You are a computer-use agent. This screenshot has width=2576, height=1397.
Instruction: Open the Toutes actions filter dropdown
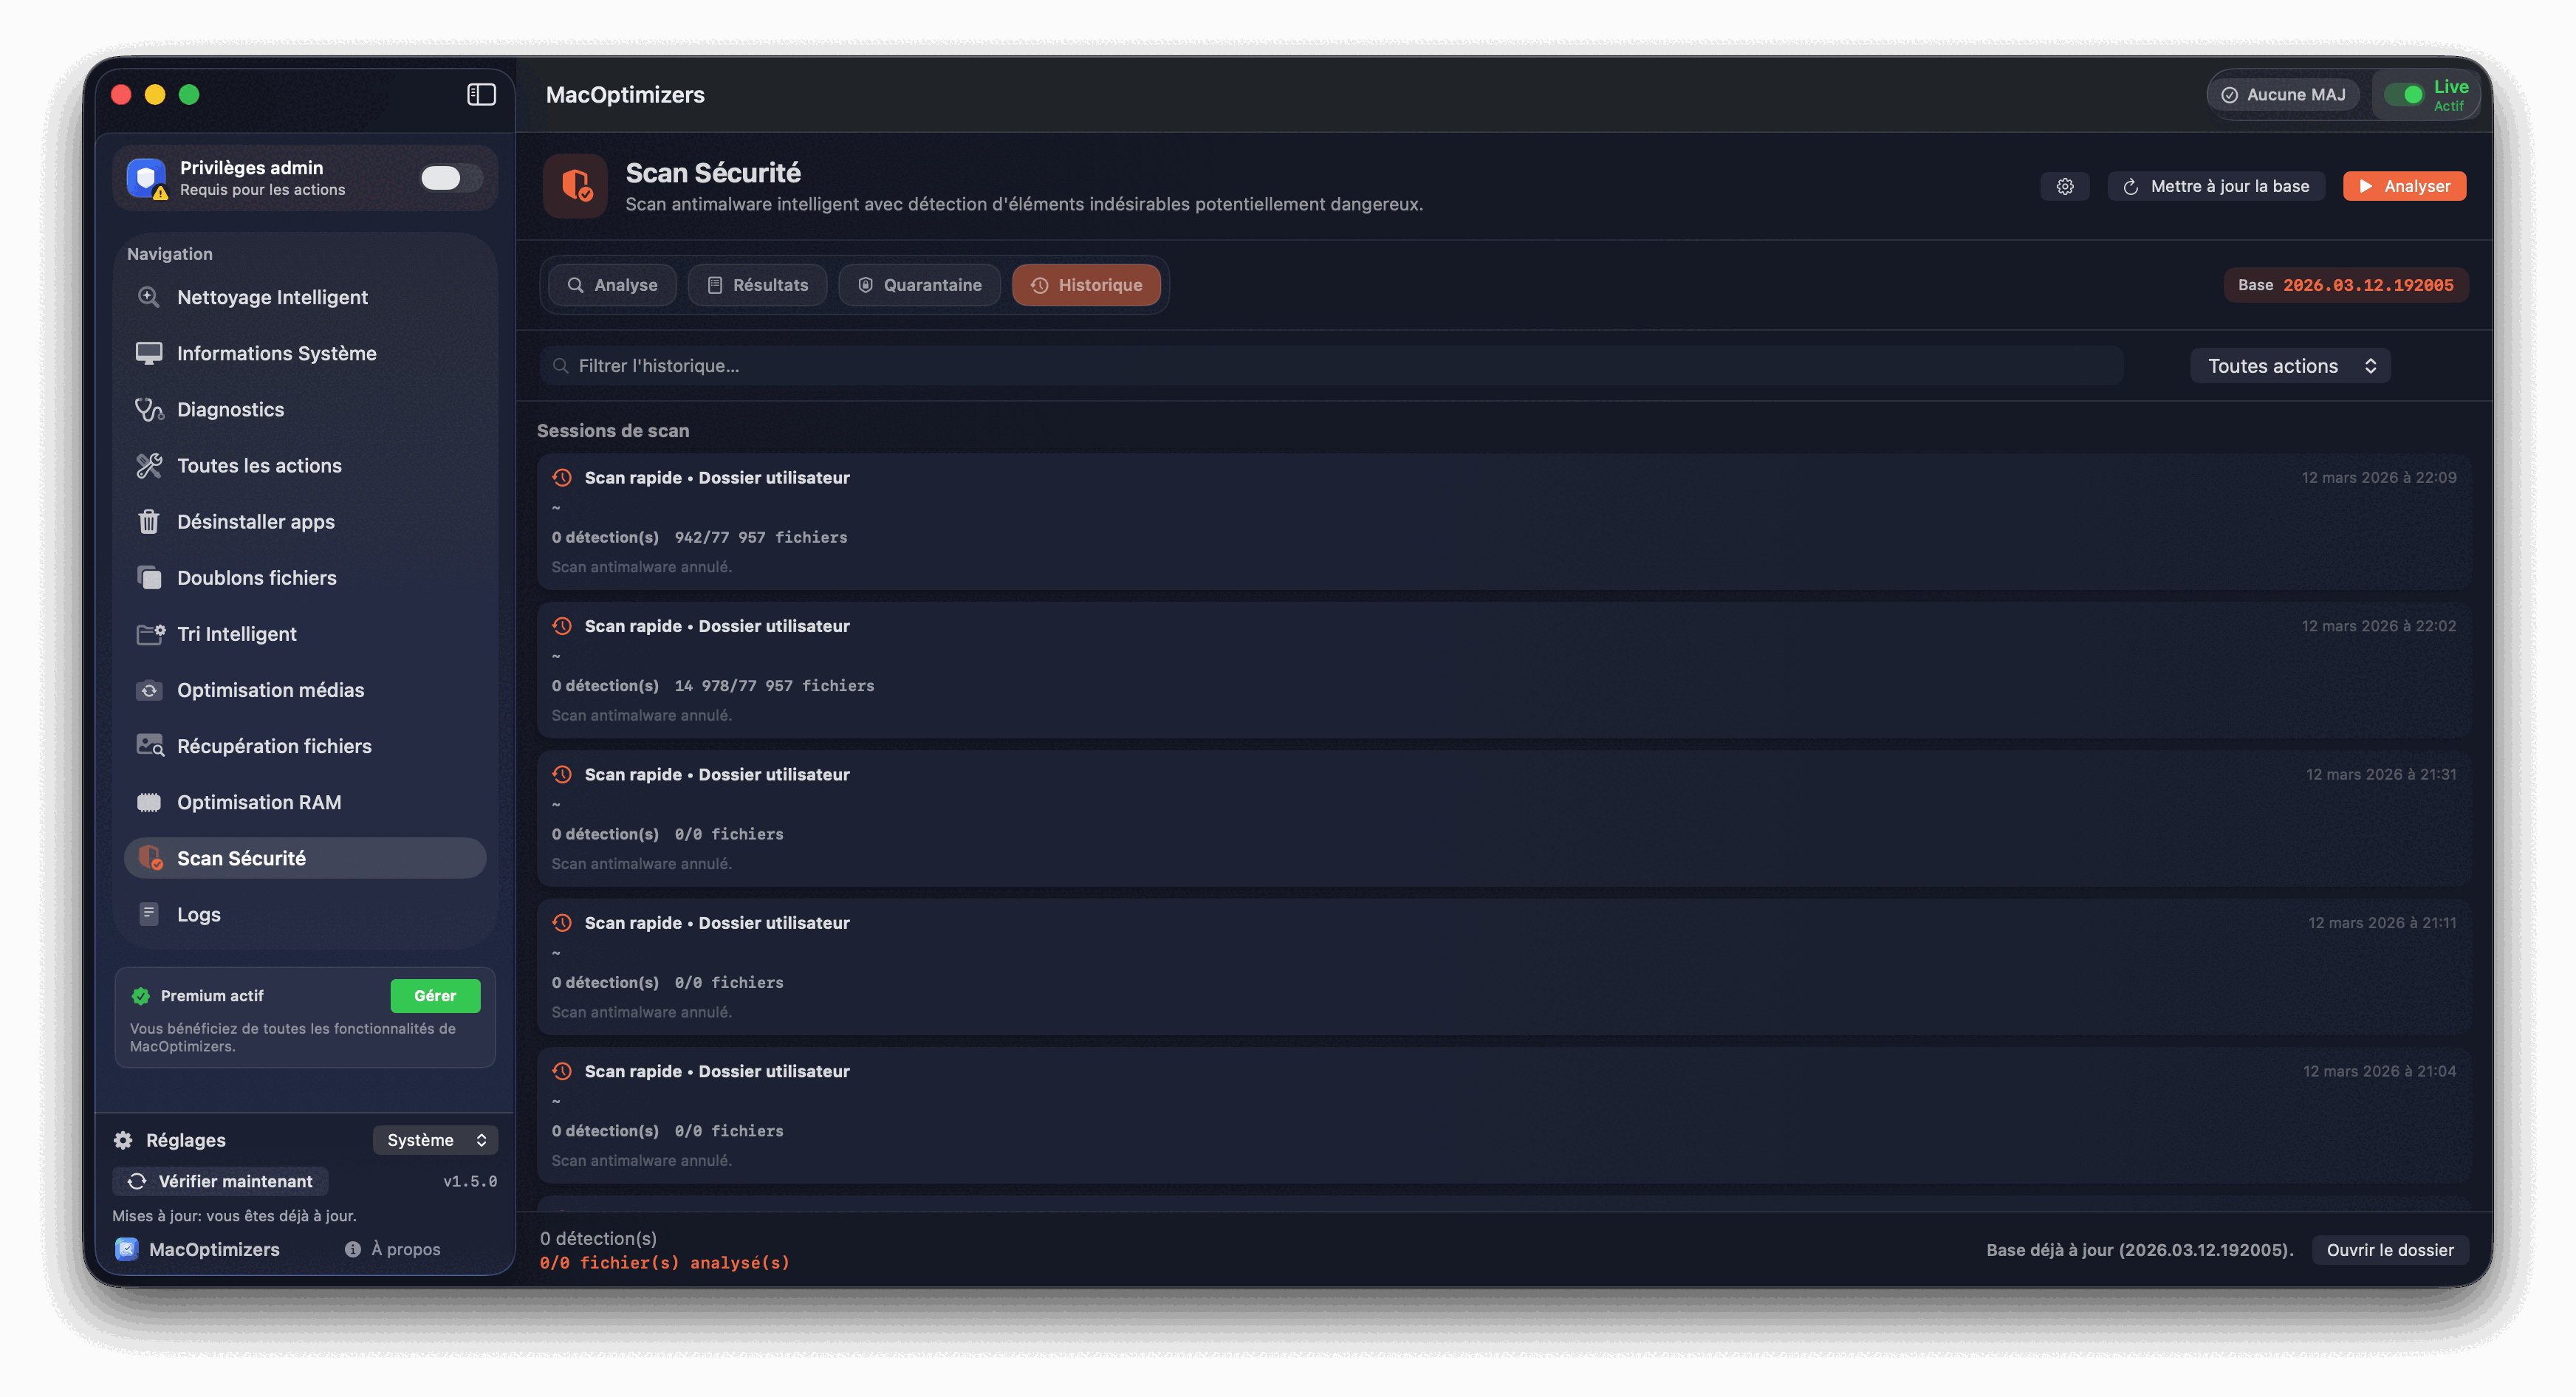coord(2290,365)
